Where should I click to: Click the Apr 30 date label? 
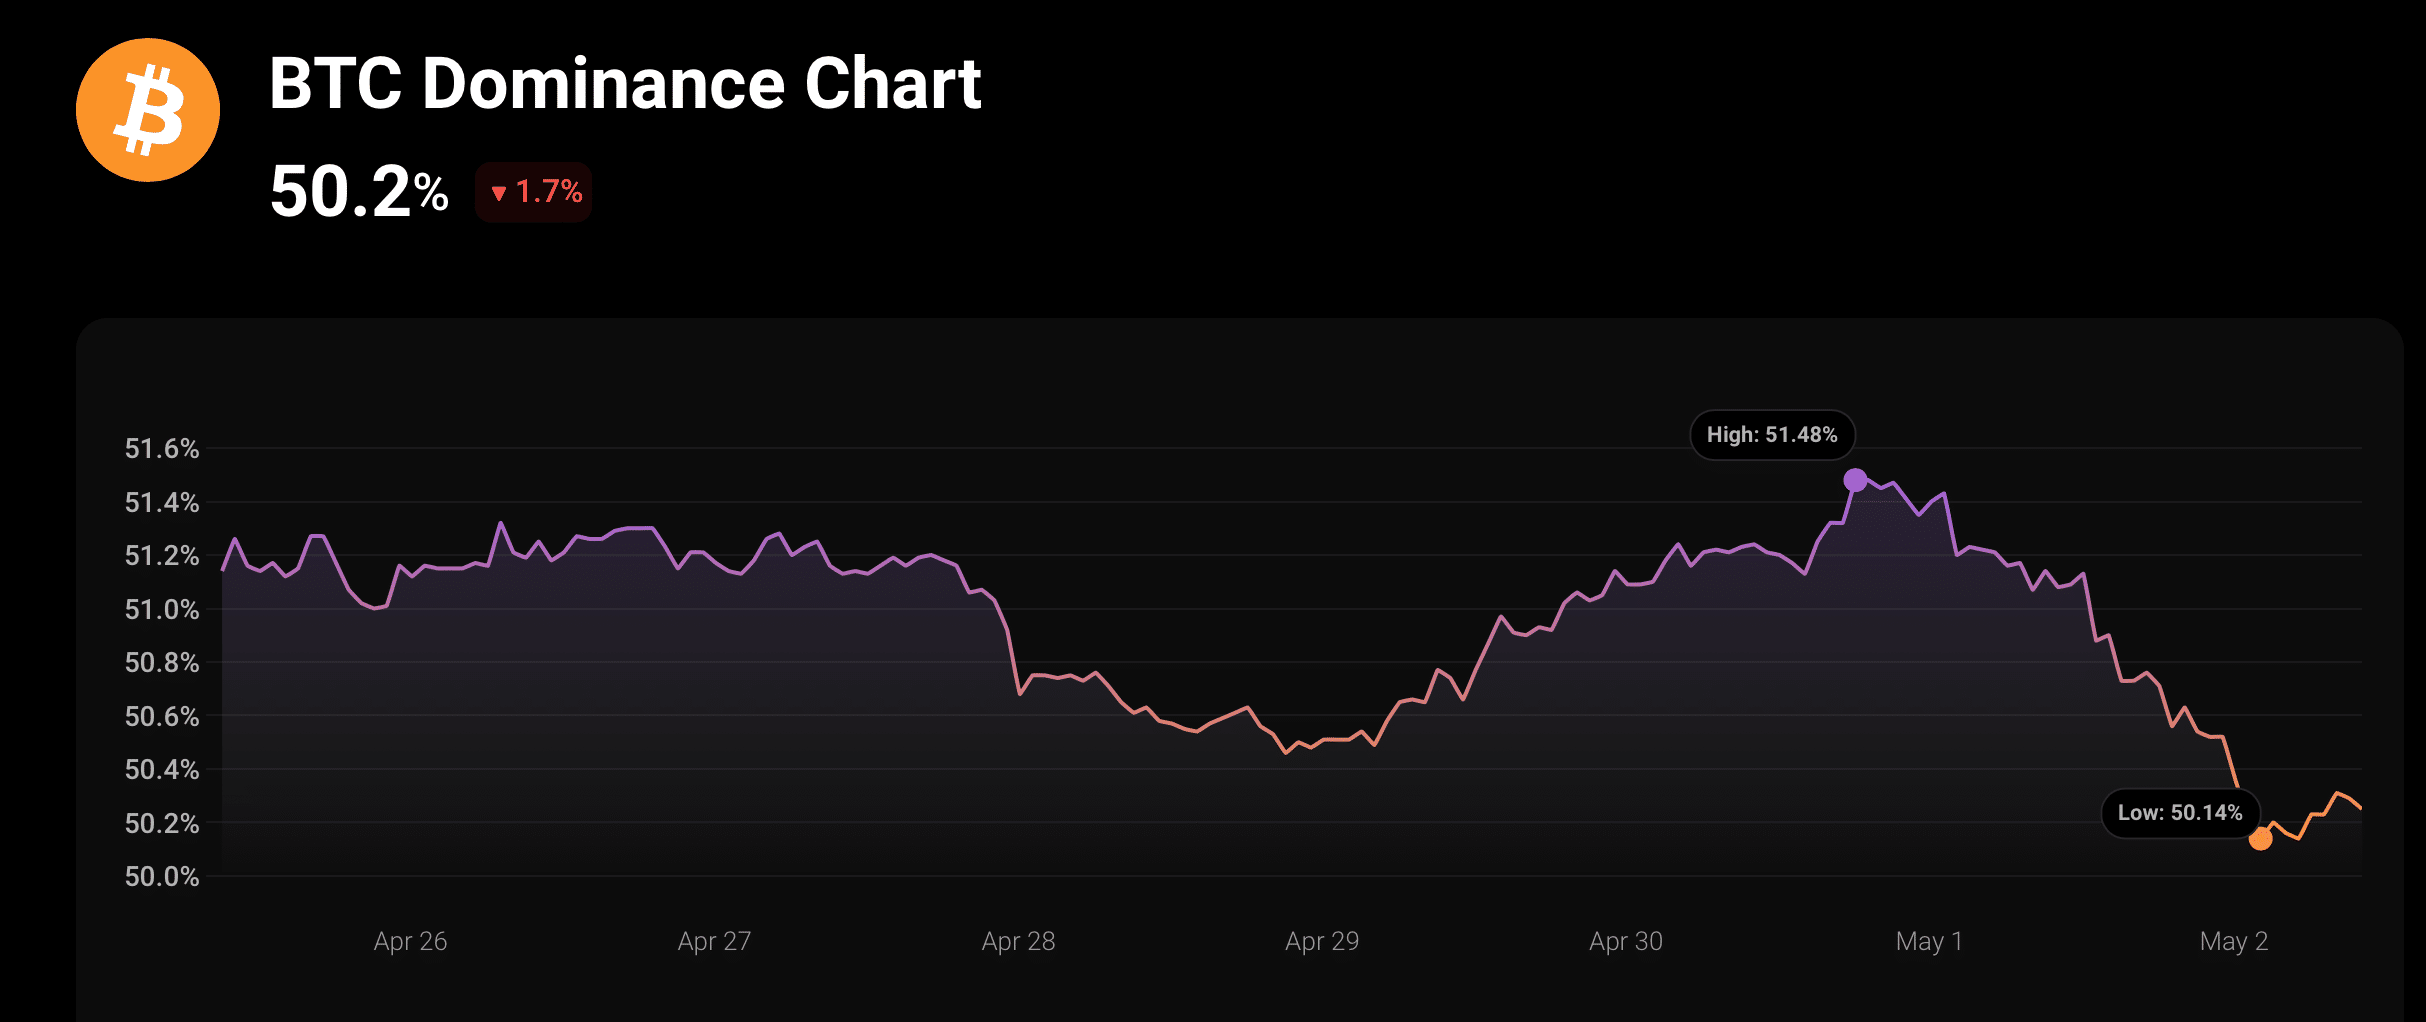pos(1626,941)
